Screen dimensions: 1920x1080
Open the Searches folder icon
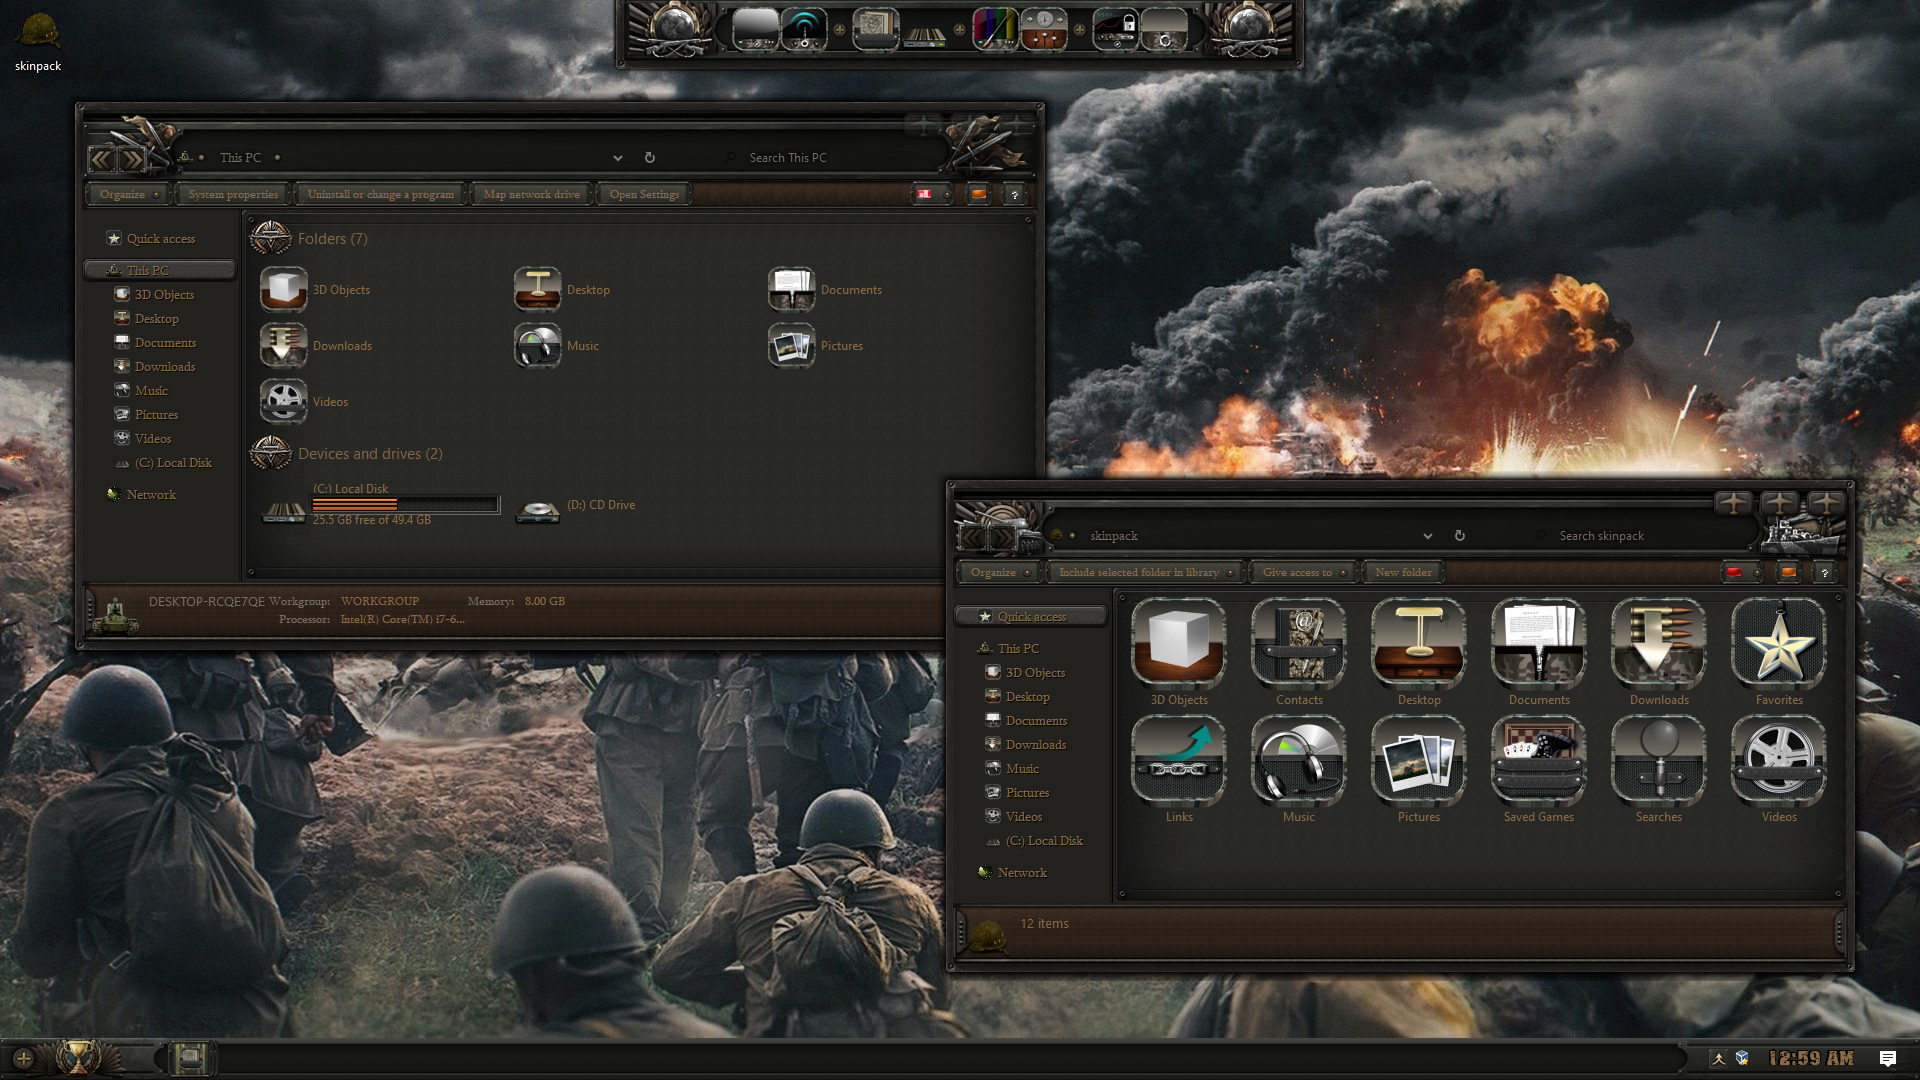point(1658,761)
